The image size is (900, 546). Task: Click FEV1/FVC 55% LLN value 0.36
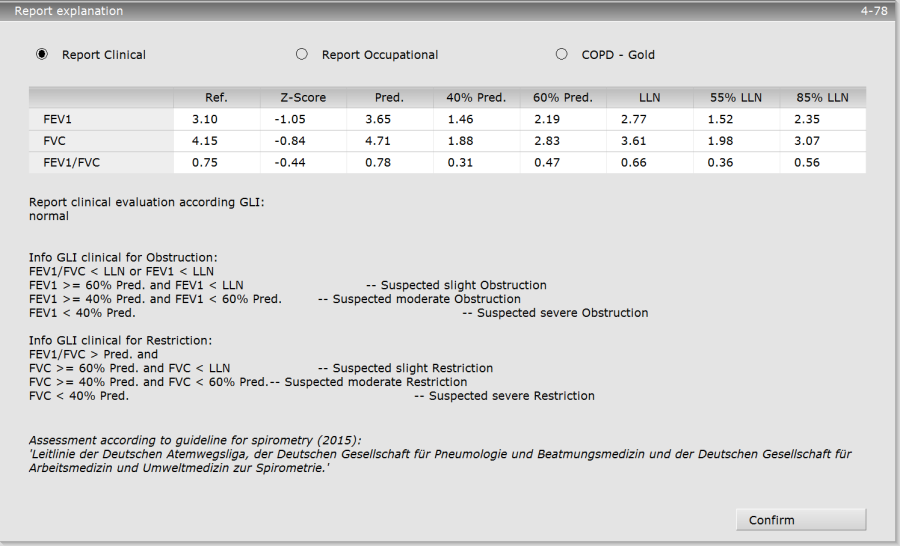click(720, 162)
